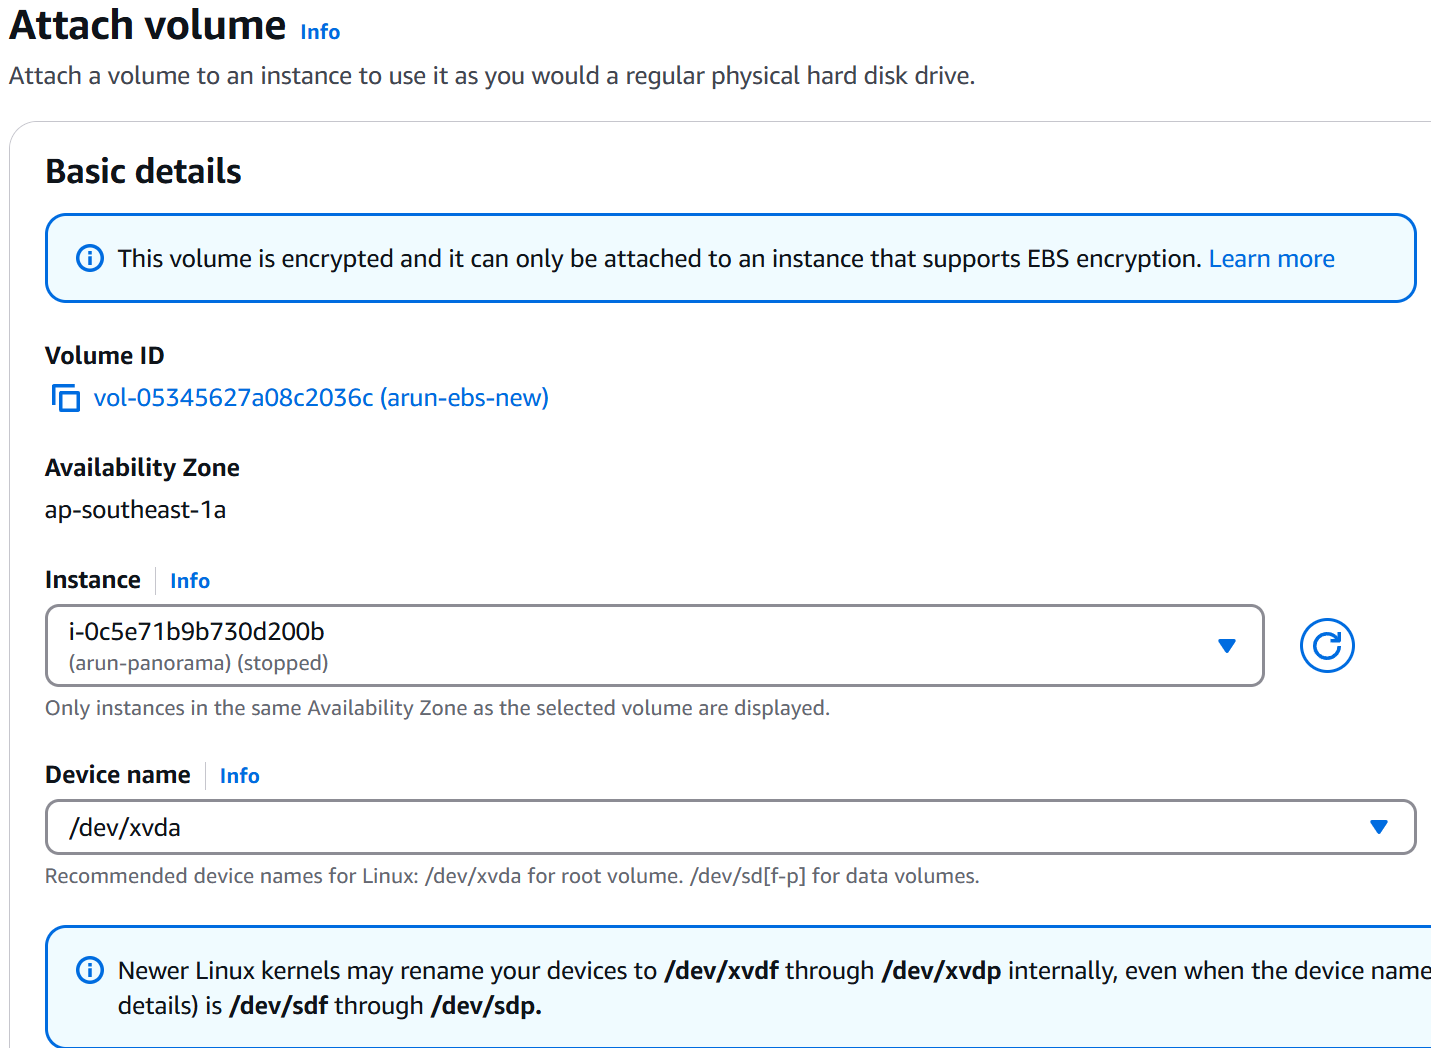Follow the Learn more link about EBS encryption
The image size is (1431, 1048).
coord(1271,259)
